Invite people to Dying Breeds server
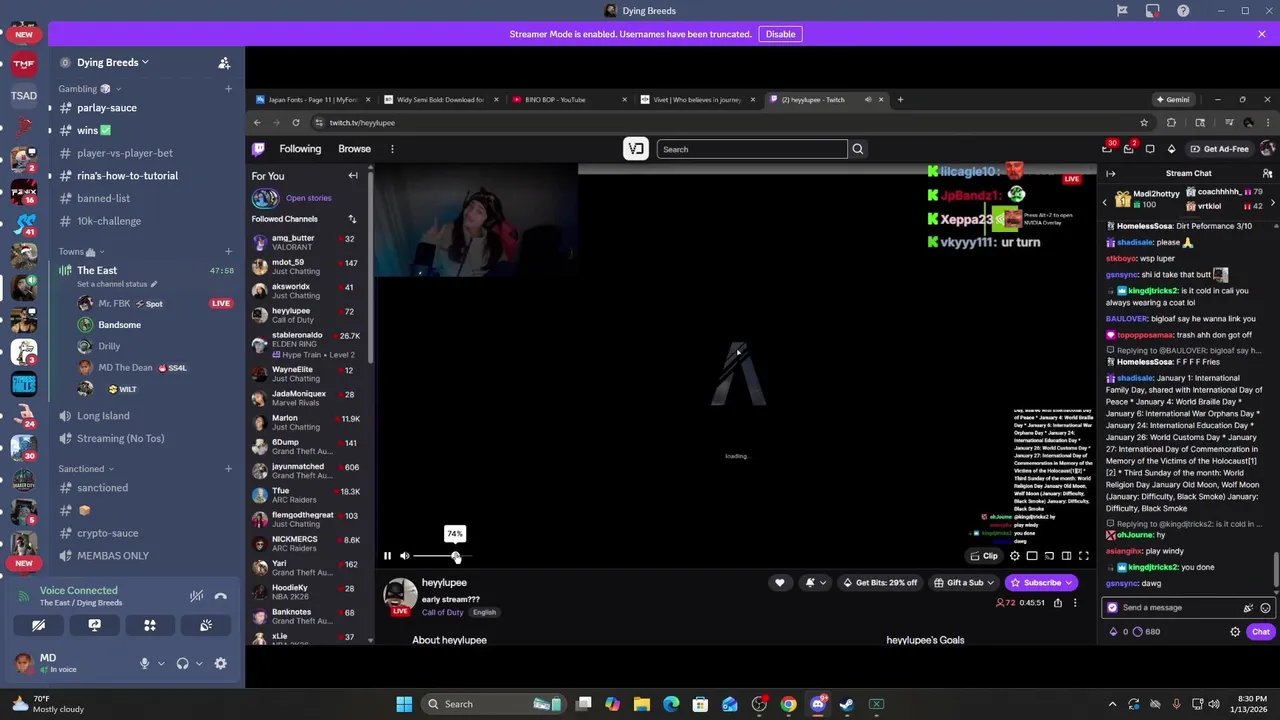The height and width of the screenshot is (720, 1280). coord(224,62)
